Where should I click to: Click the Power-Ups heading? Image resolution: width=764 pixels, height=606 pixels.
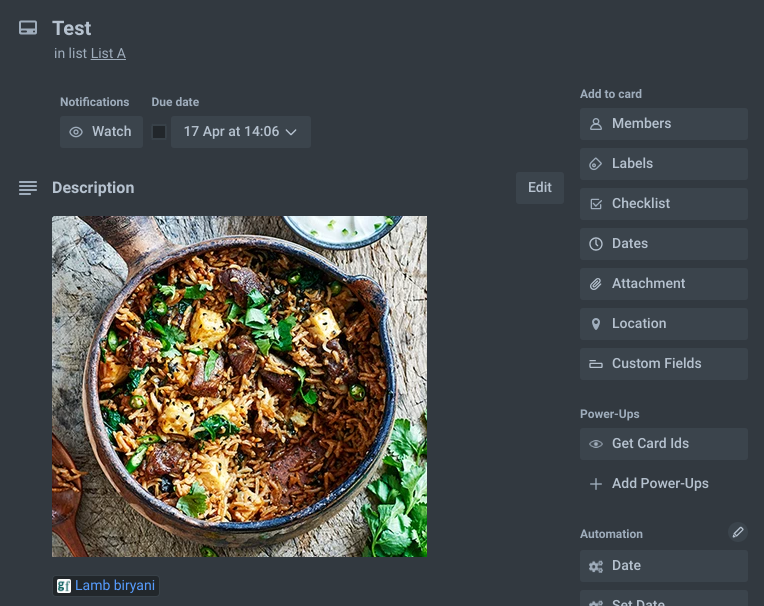[610, 414]
